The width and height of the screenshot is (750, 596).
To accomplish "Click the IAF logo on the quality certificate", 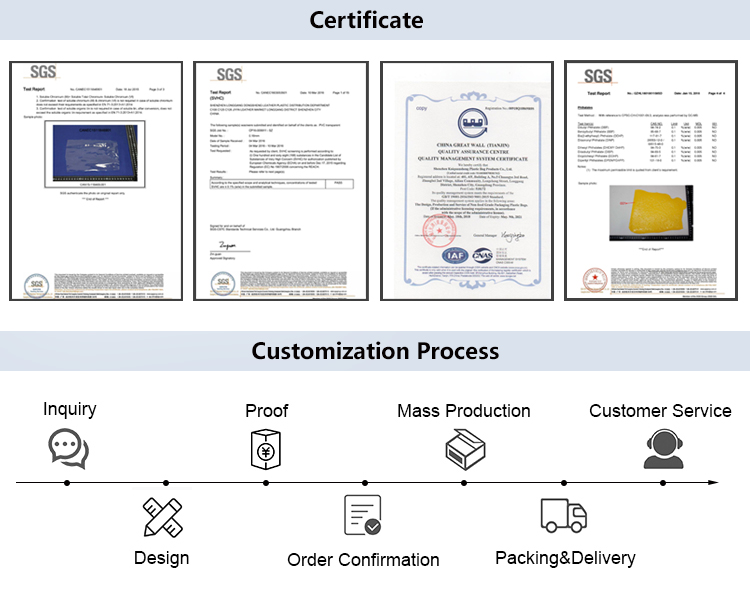I will (x=448, y=257).
